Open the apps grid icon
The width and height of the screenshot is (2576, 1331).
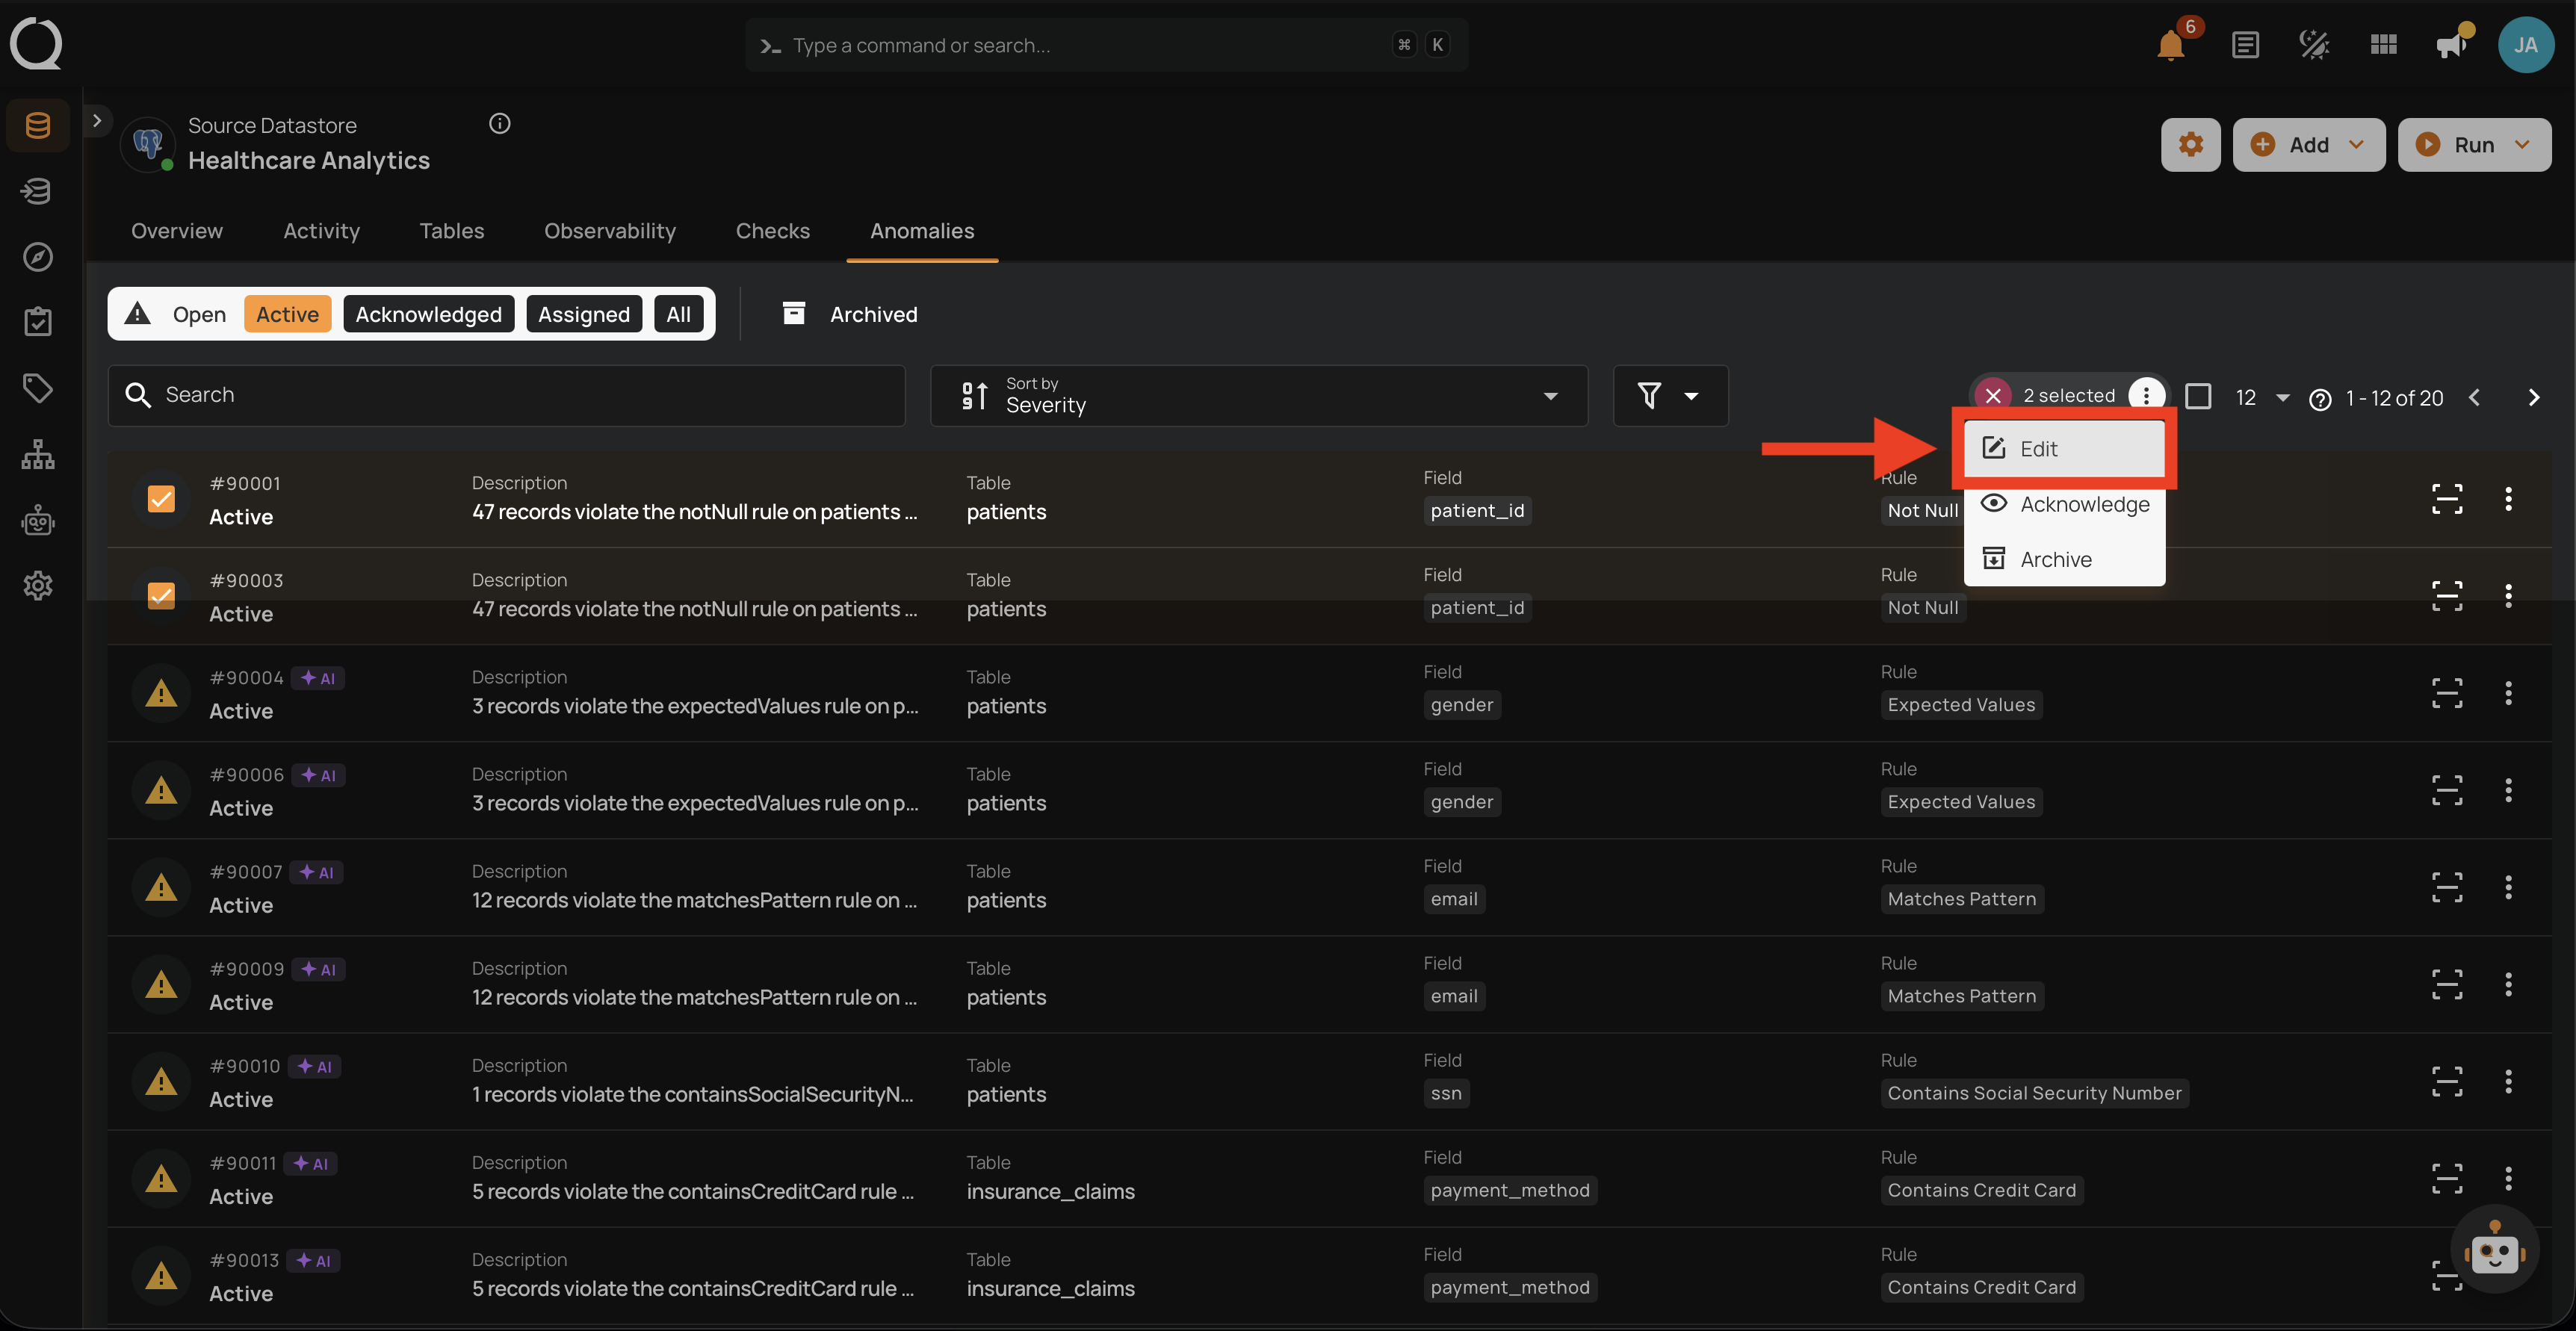pos(2383,45)
